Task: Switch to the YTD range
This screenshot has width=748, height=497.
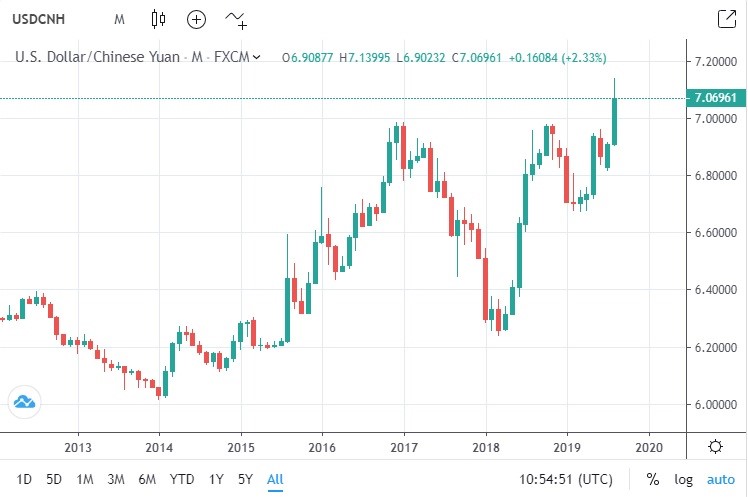Action: click(182, 479)
